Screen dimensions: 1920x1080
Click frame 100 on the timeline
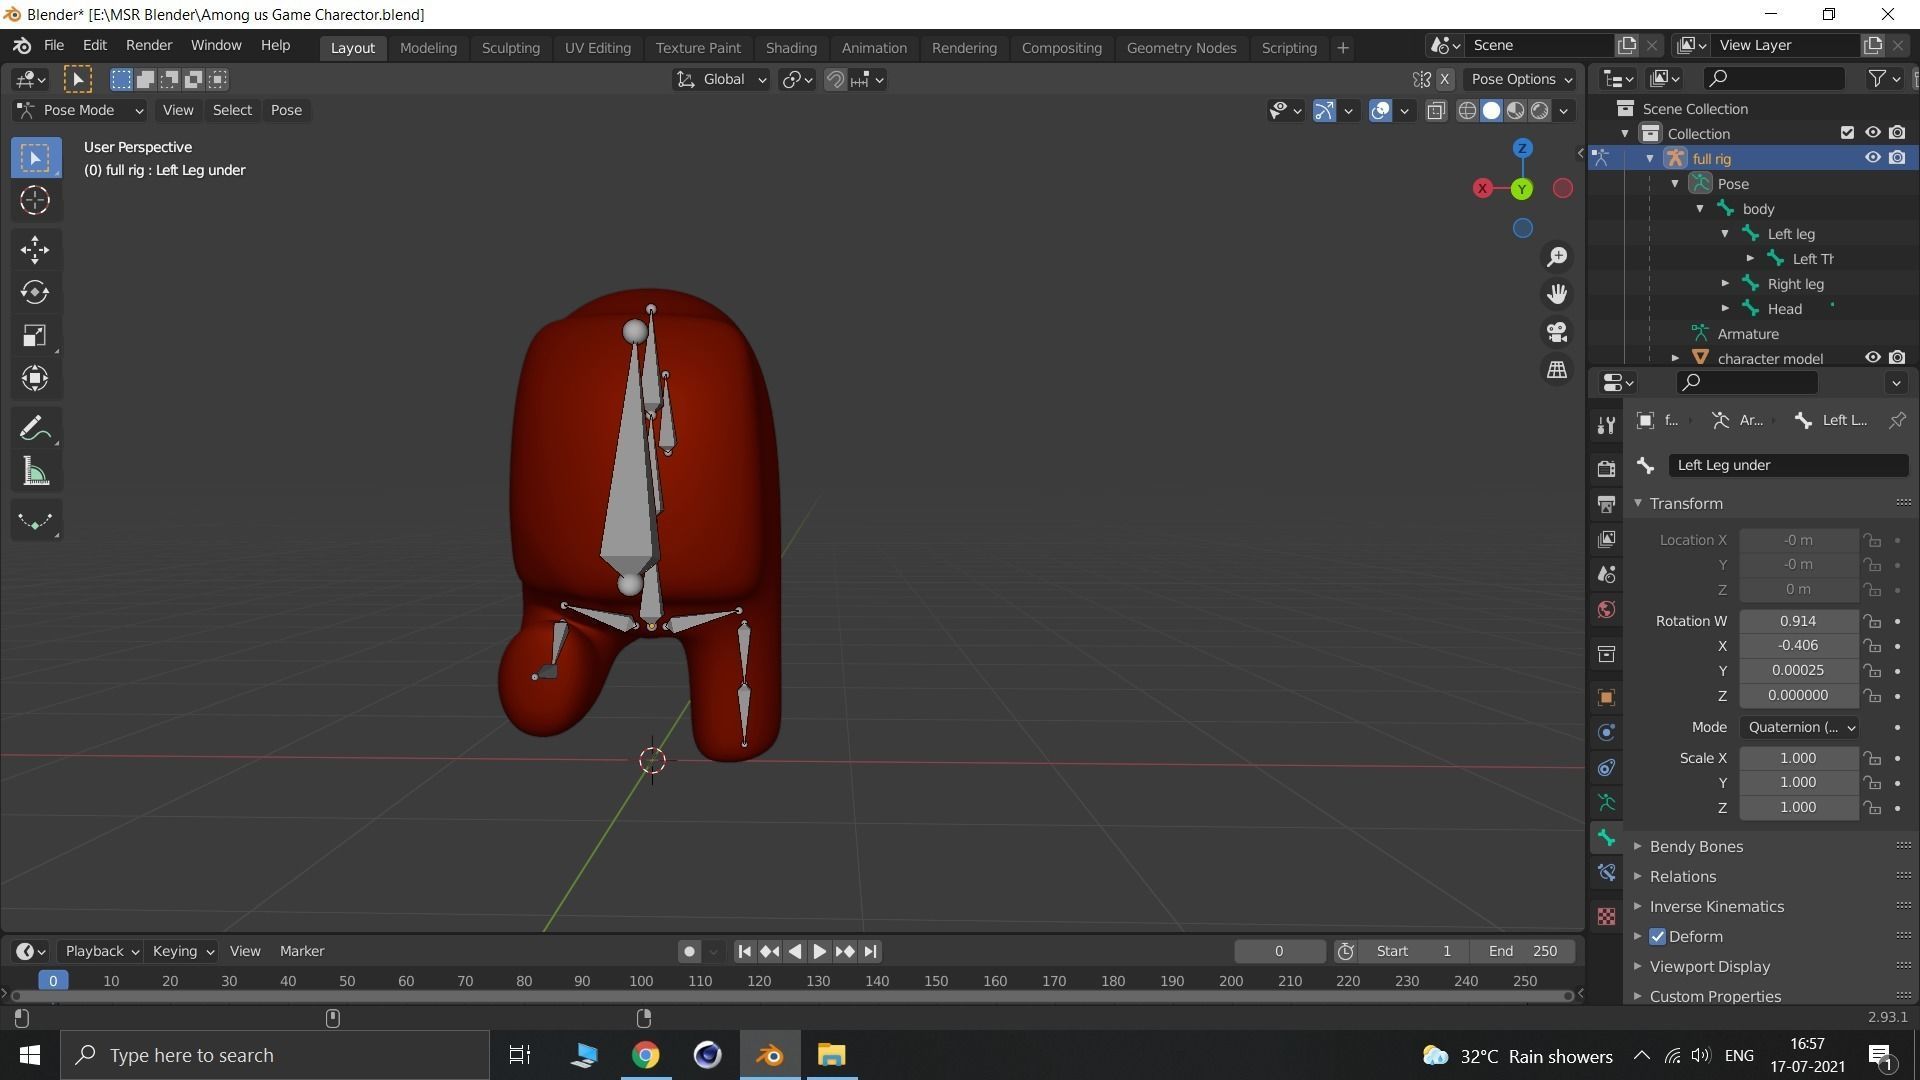[641, 982]
